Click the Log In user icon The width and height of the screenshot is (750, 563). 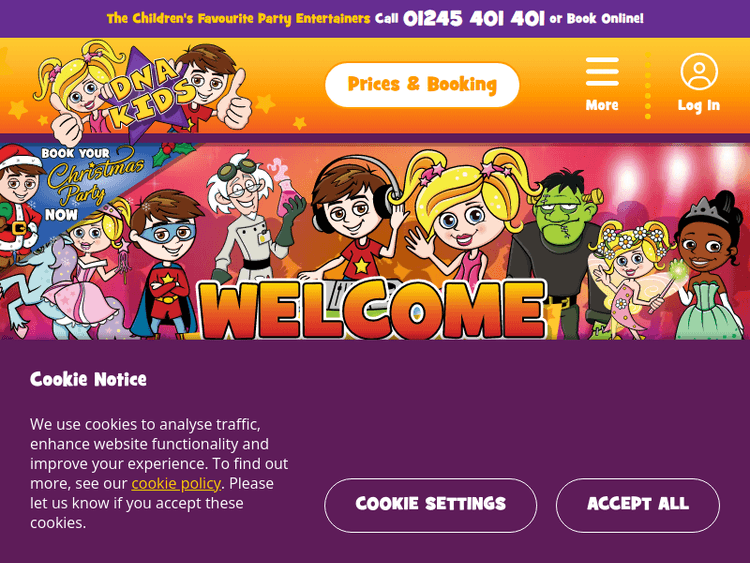pyautogui.click(x=699, y=72)
